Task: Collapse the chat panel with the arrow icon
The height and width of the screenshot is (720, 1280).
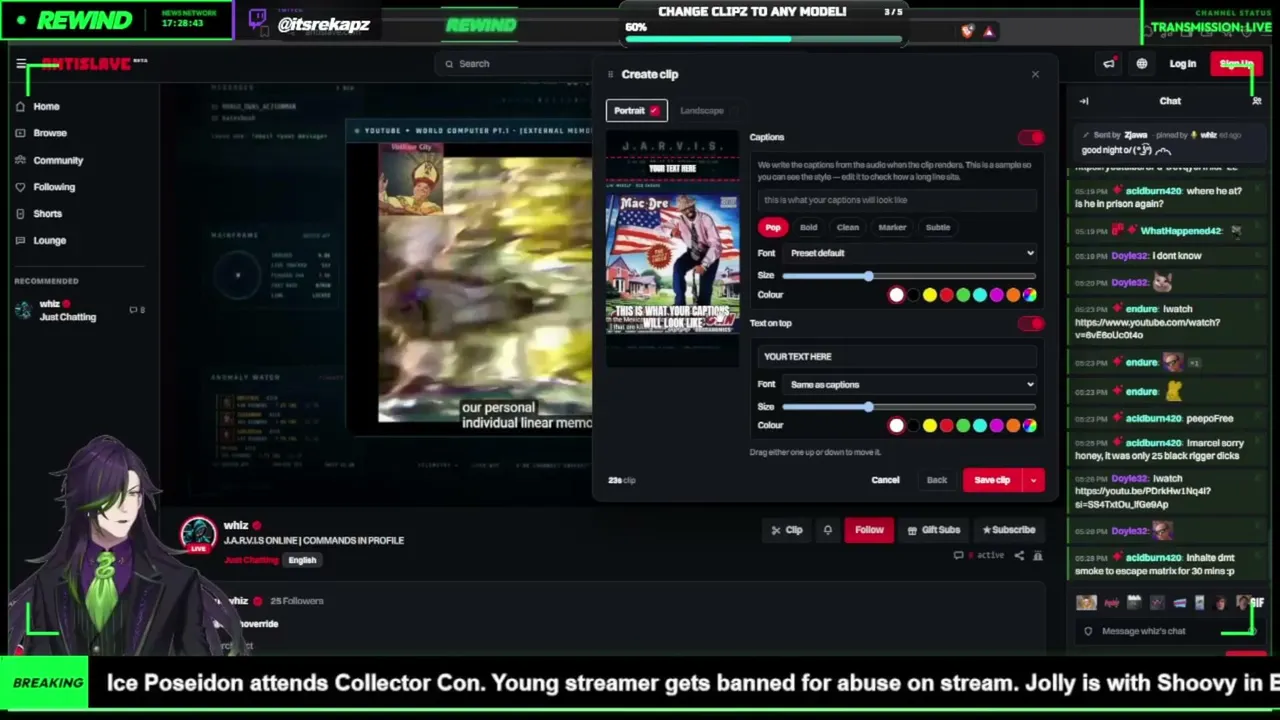Action: point(1083,101)
